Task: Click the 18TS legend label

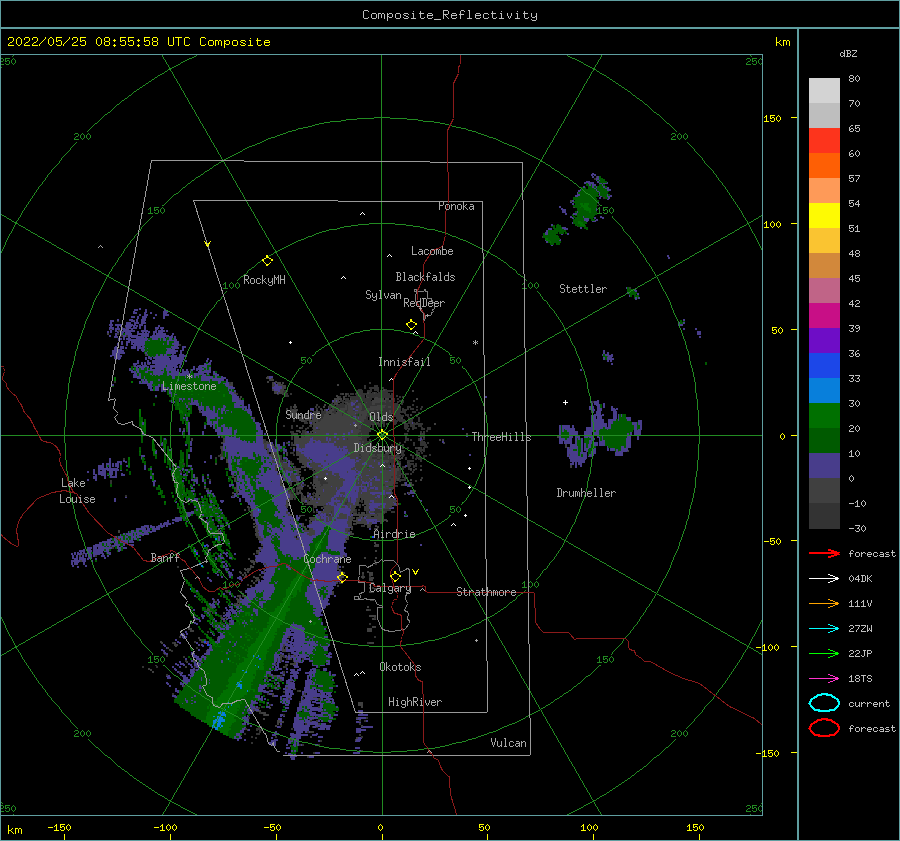Action: 860,679
